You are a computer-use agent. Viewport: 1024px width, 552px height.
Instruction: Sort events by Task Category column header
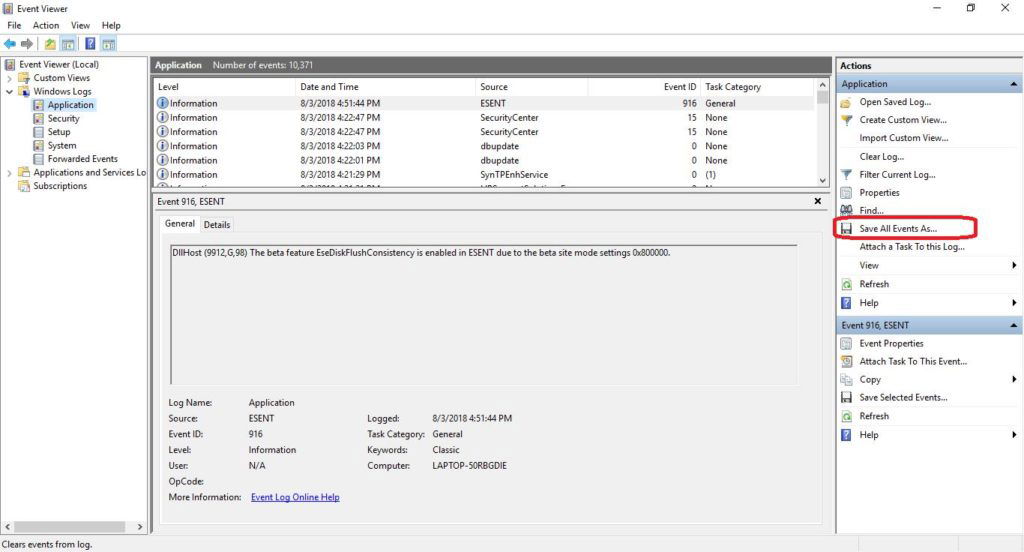point(758,87)
